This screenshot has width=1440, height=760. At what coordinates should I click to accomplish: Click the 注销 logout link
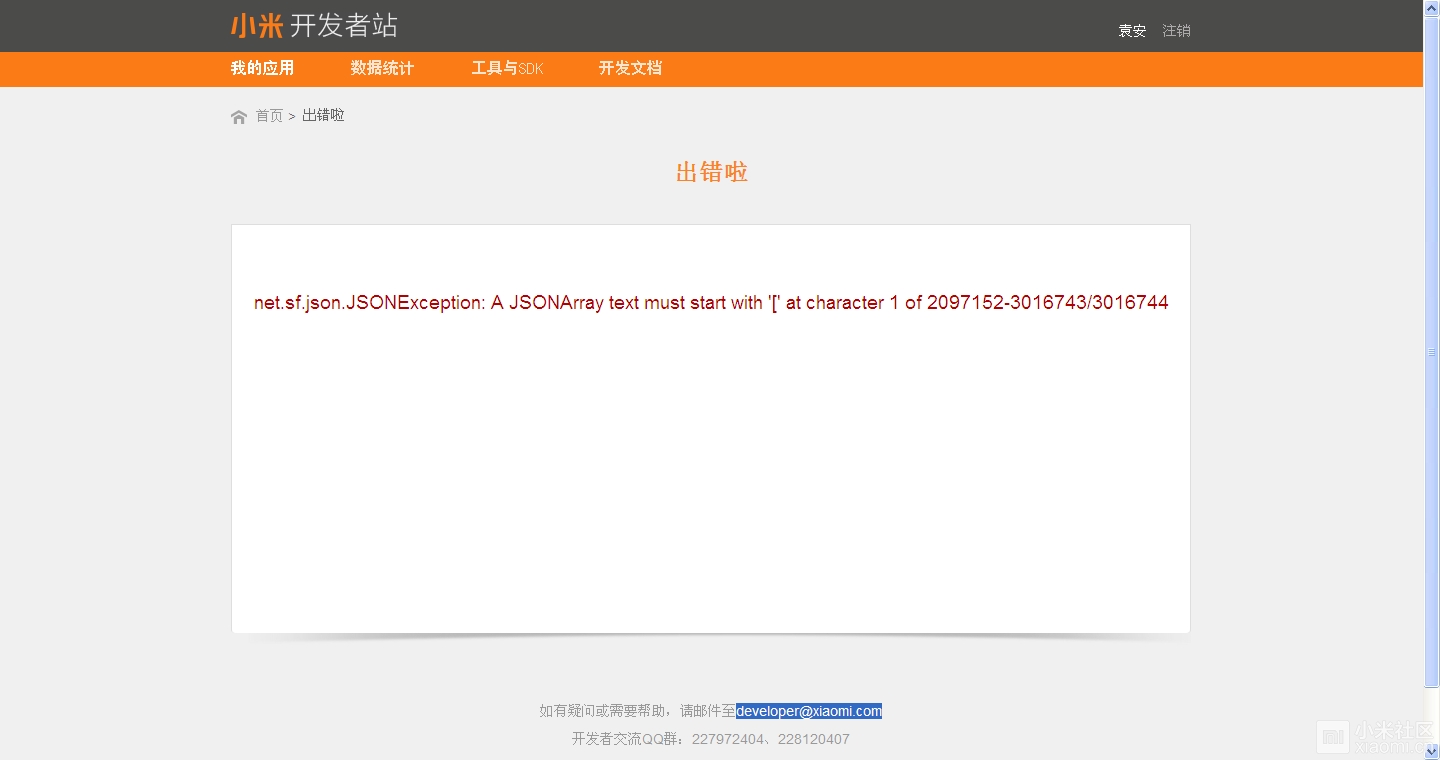coord(1176,31)
